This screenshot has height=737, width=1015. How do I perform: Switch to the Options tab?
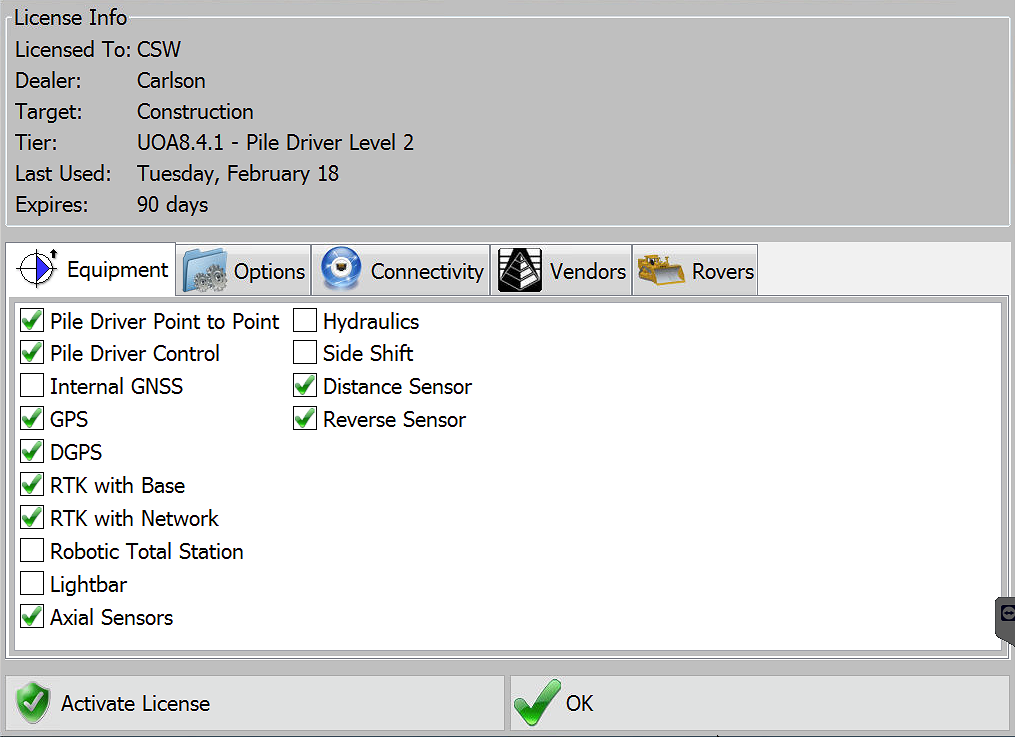point(243,269)
